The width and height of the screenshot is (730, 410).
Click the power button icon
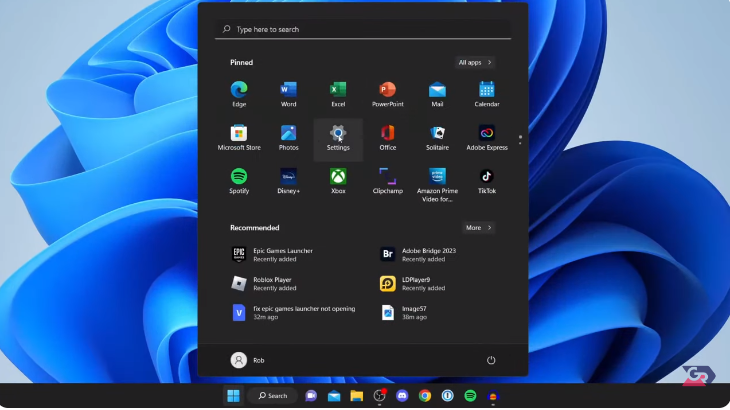click(491, 360)
